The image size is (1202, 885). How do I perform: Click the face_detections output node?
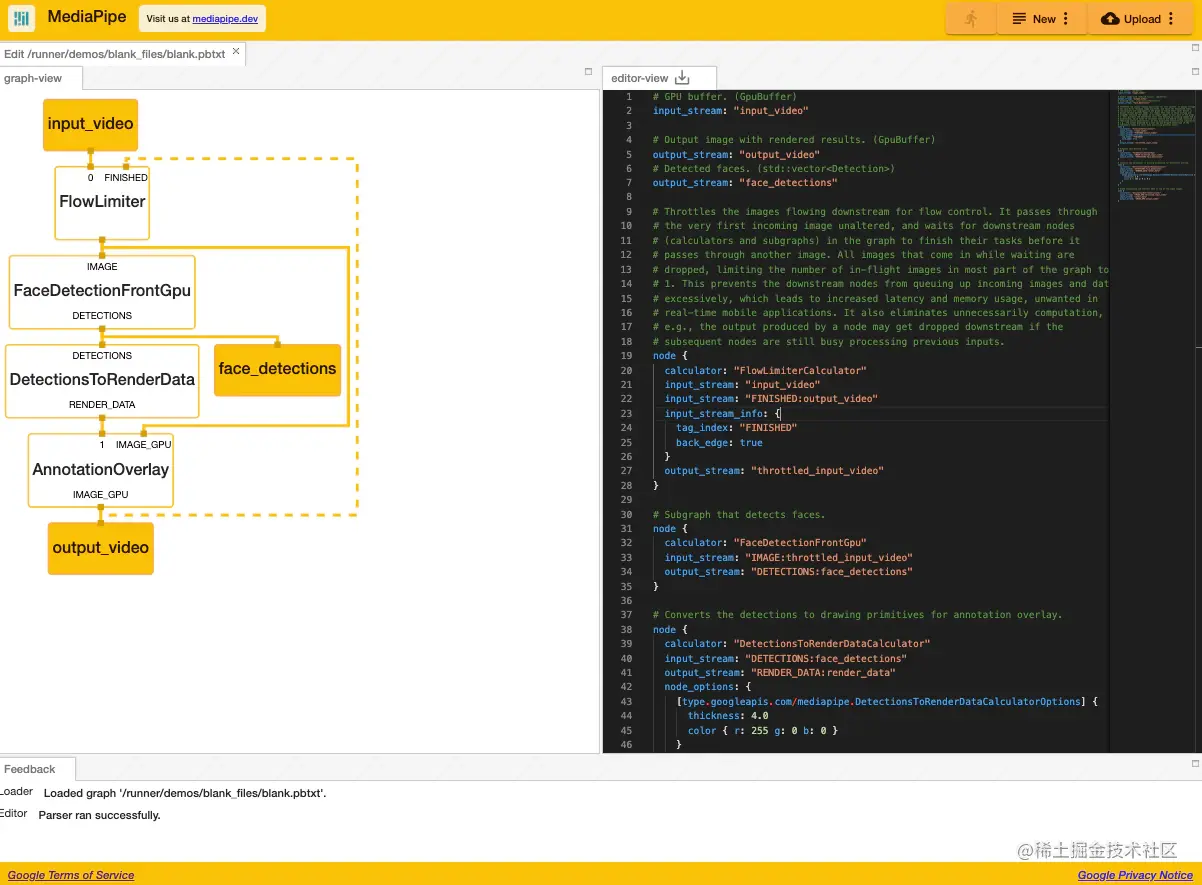tap(277, 369)
